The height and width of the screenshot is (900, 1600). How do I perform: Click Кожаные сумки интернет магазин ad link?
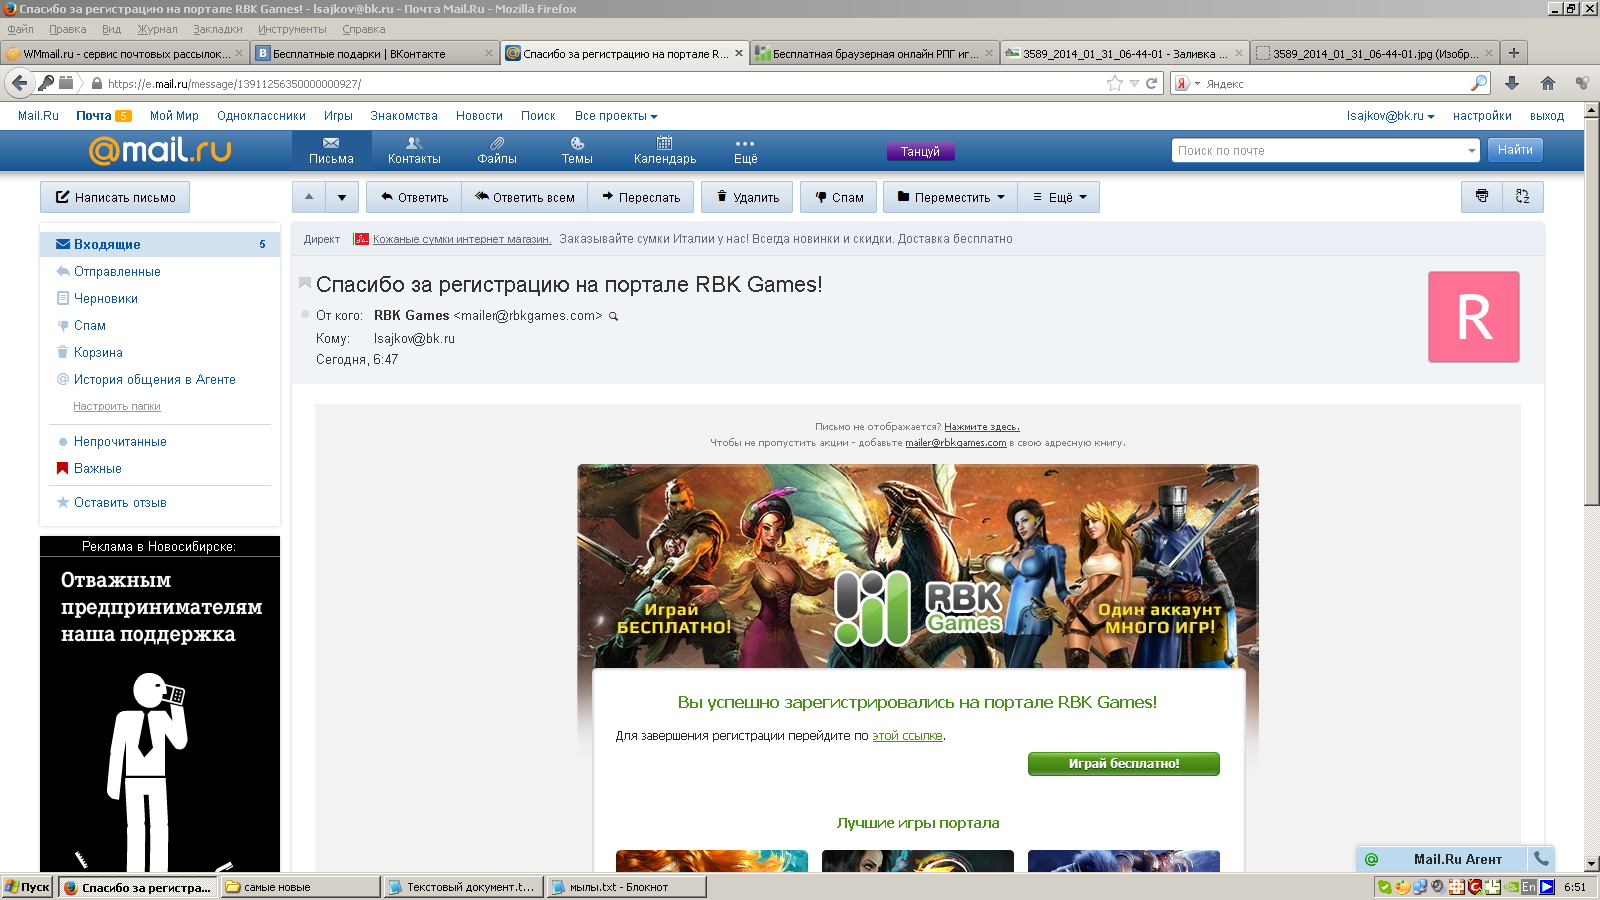click(x=462, y=239)
